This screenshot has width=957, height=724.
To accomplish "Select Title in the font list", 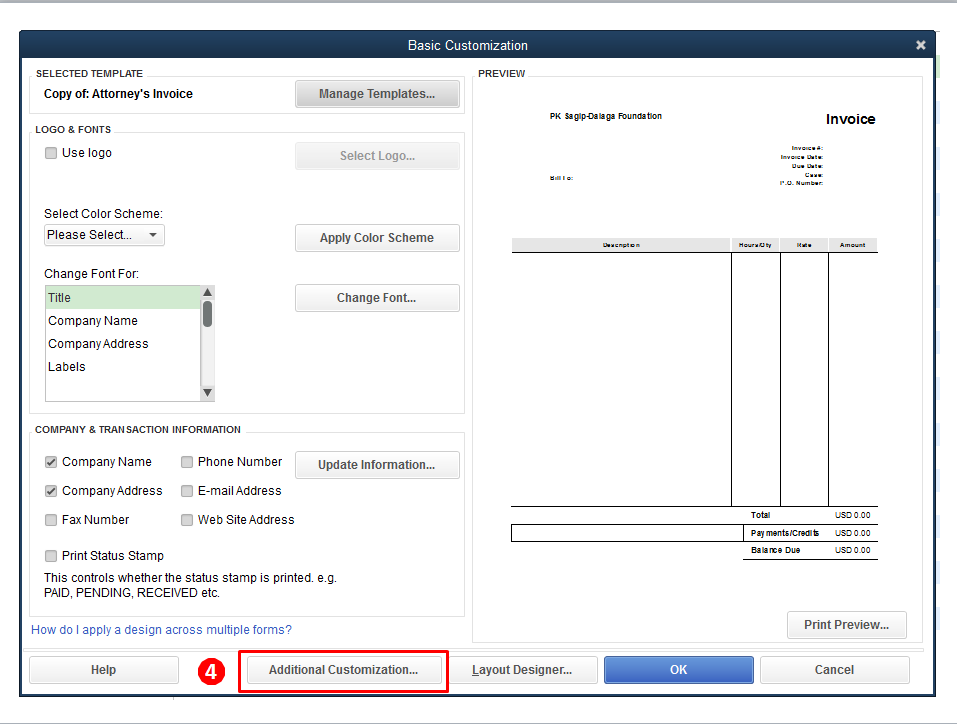I will click(123, 298).
